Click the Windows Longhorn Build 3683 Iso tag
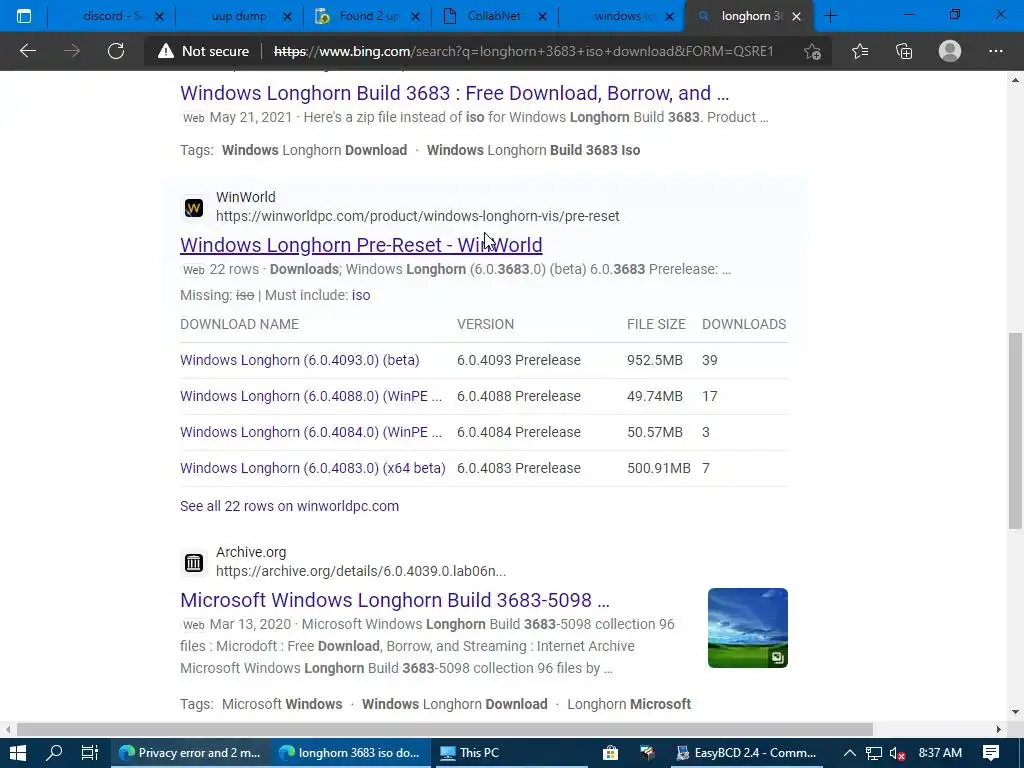1024x768 pixels. [x=533, y=150]
